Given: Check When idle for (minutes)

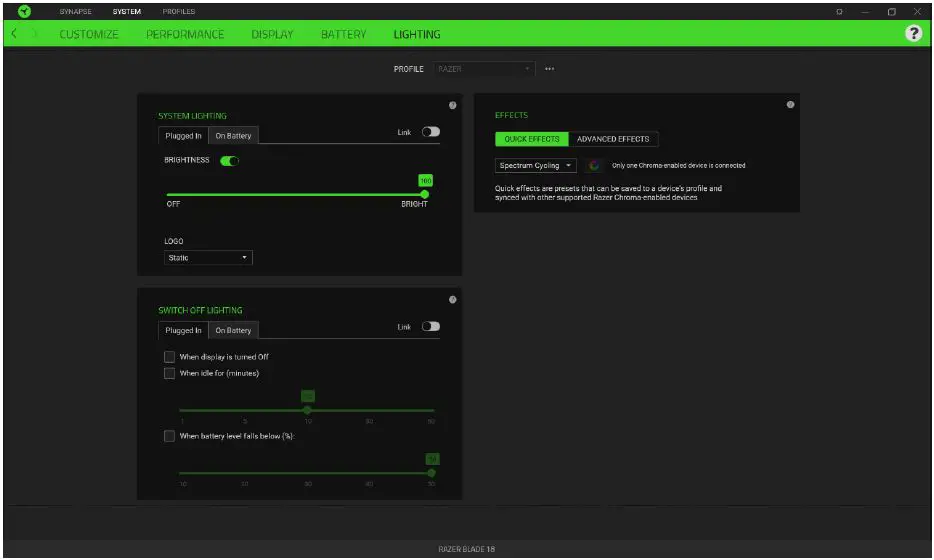Looking at the screenshot, I should click(169, 374).
